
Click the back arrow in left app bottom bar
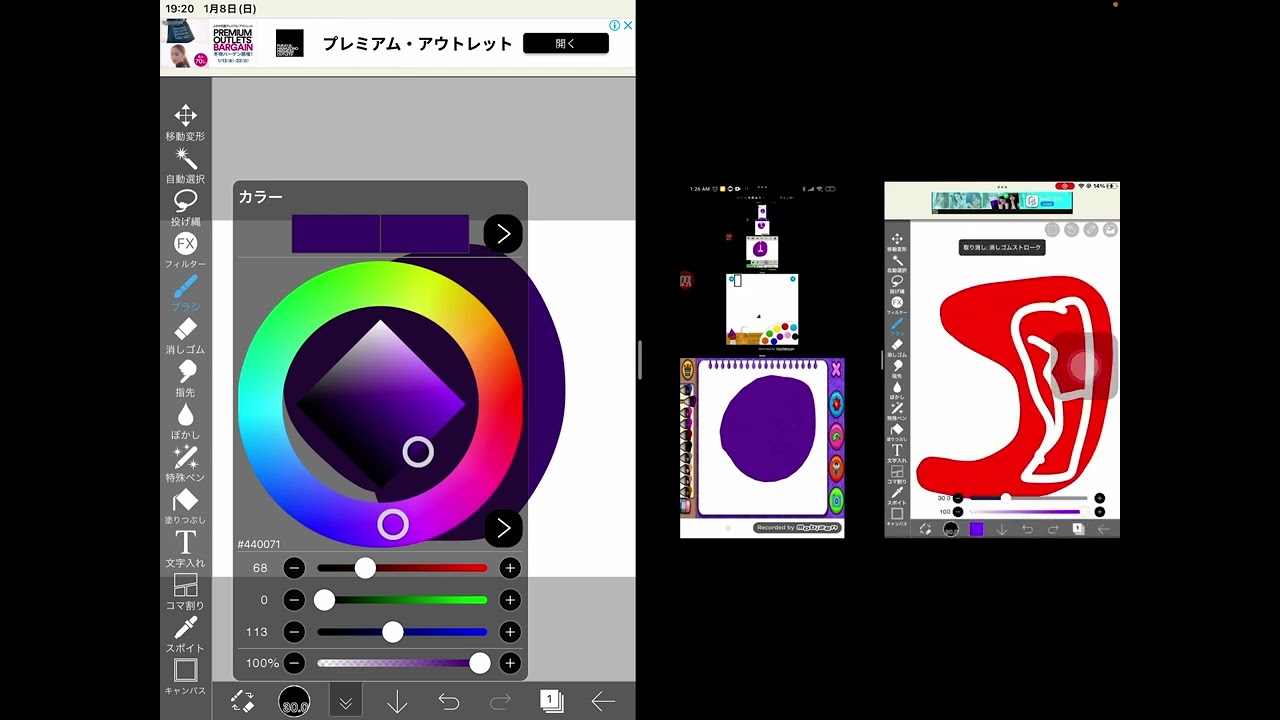(x=603, y=702)
